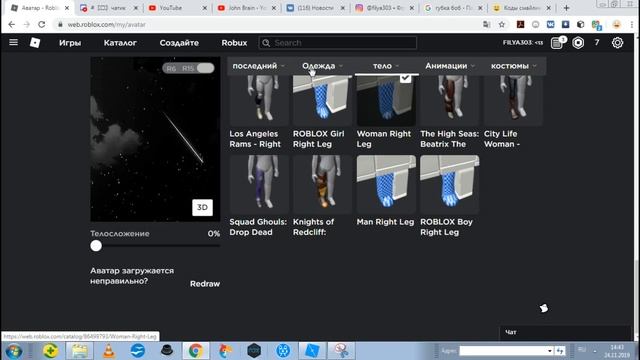This screenshot has height=360, width=640.
Task: Open the Игры menu
Action: [70, 43]
